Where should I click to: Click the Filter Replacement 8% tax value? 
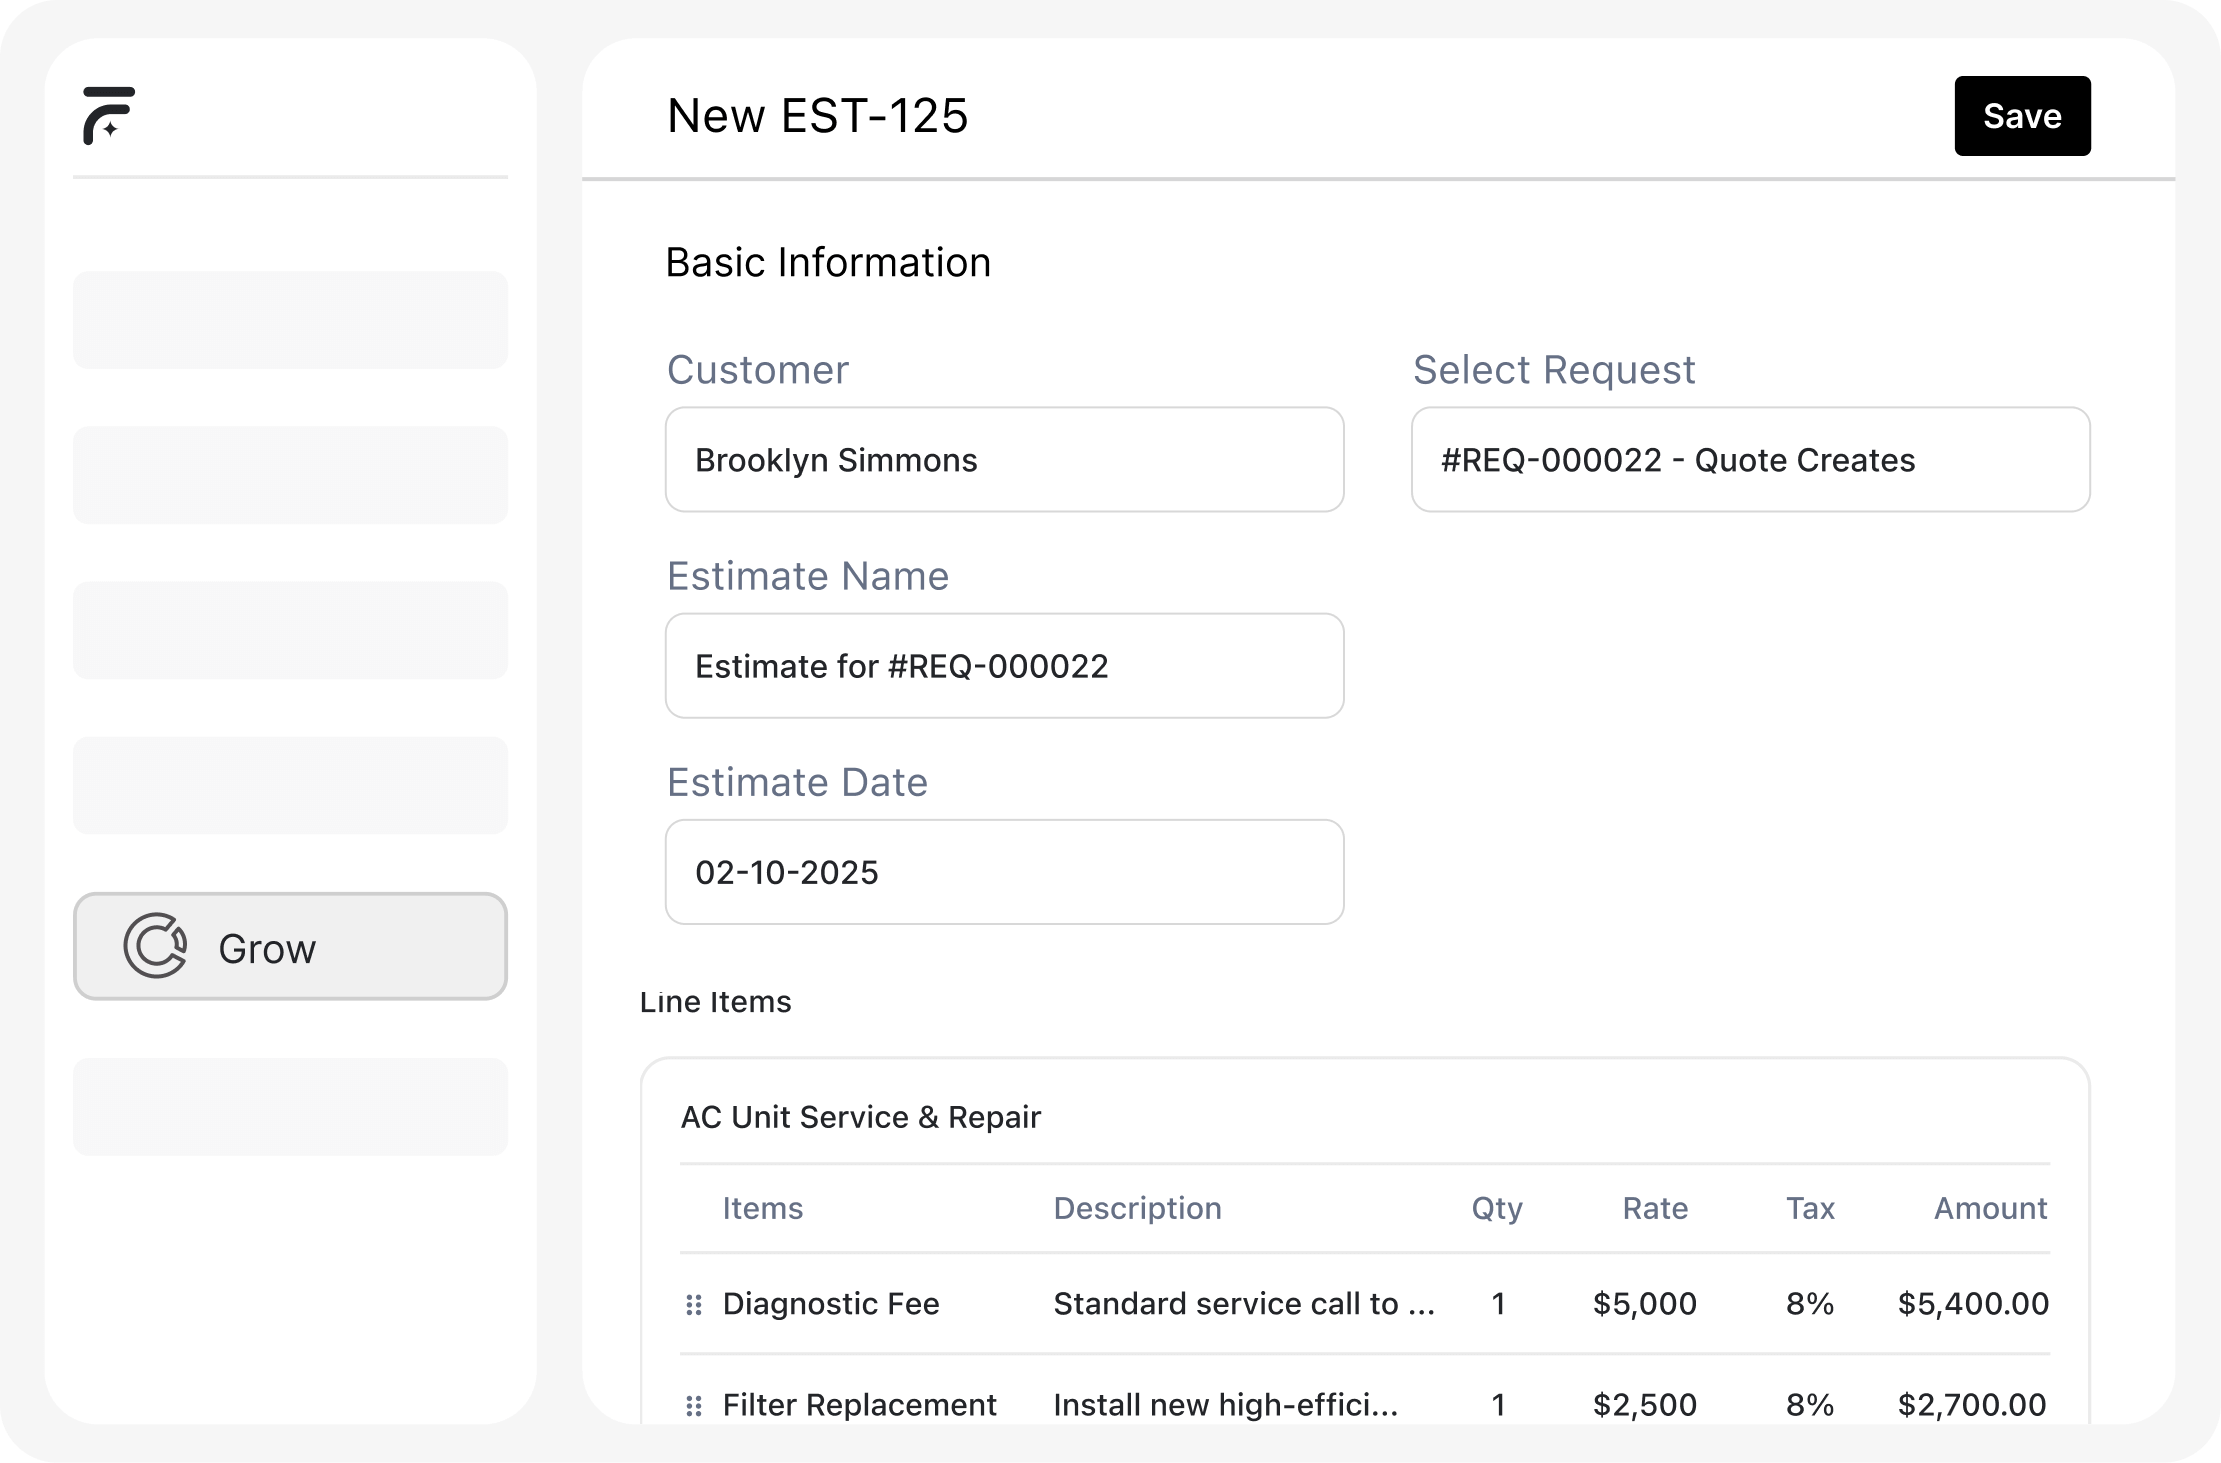pyautogui.click(x=1809, y=1405)
